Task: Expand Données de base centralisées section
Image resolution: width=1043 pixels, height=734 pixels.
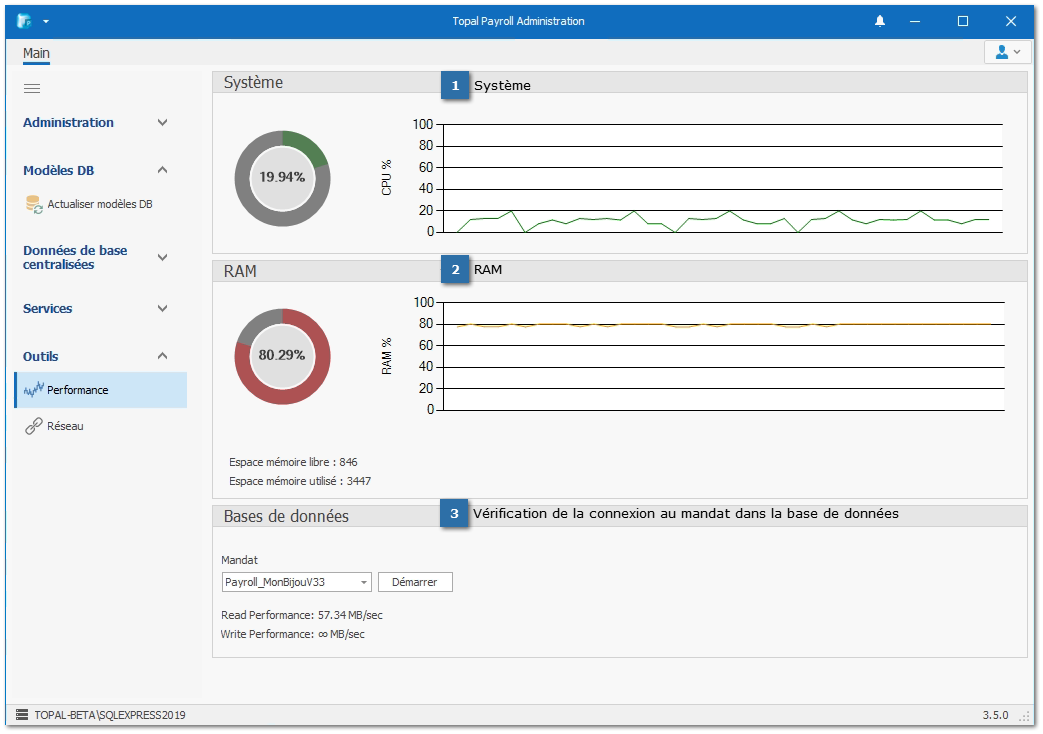Action: pyautogui.click(x=163, y=257)
